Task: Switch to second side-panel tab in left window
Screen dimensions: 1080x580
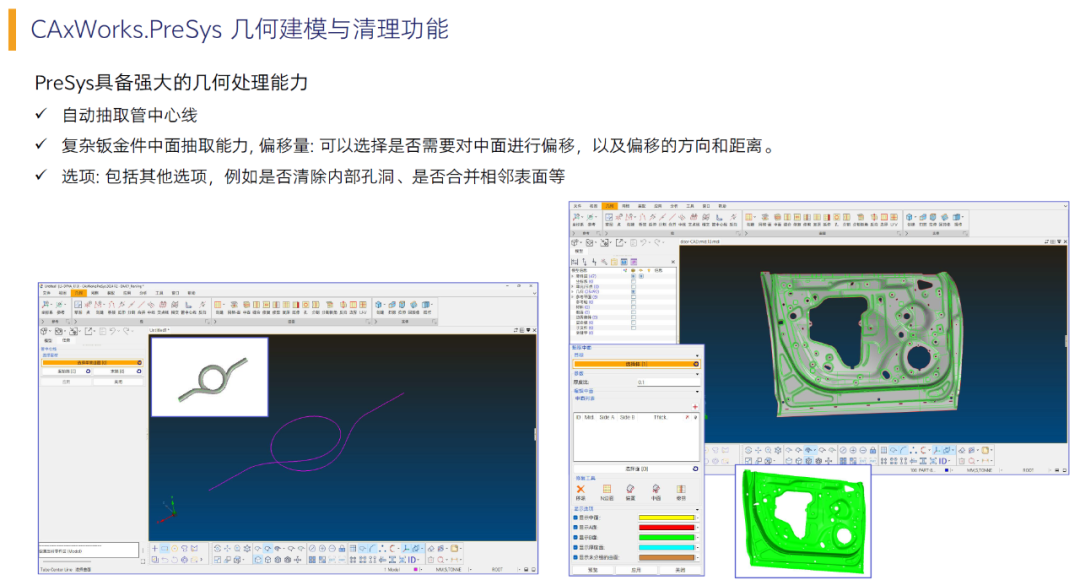Action: 66,340
